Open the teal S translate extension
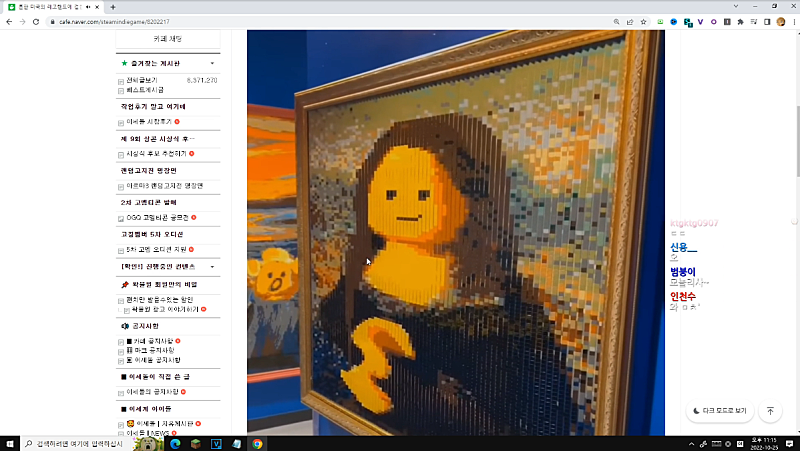 point(688,22)
